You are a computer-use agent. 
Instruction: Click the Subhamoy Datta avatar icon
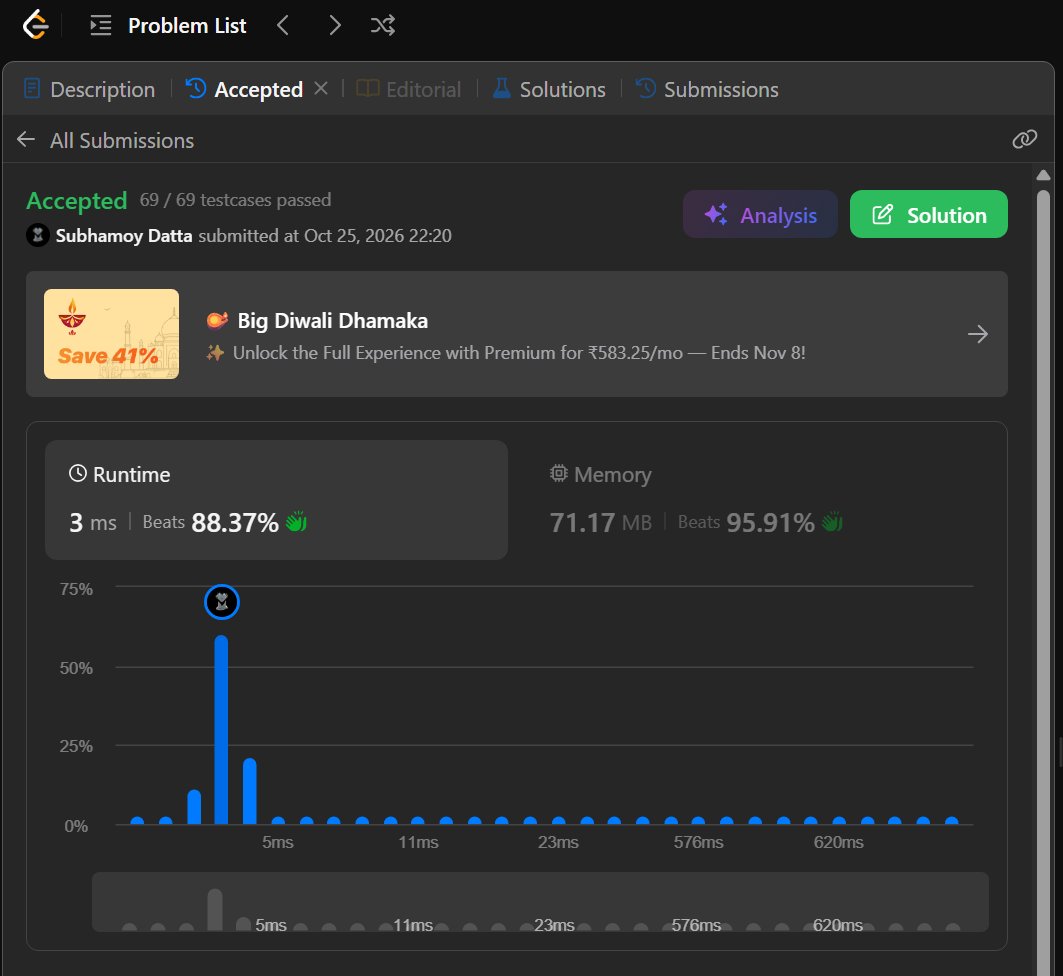[x=38, y=236]
